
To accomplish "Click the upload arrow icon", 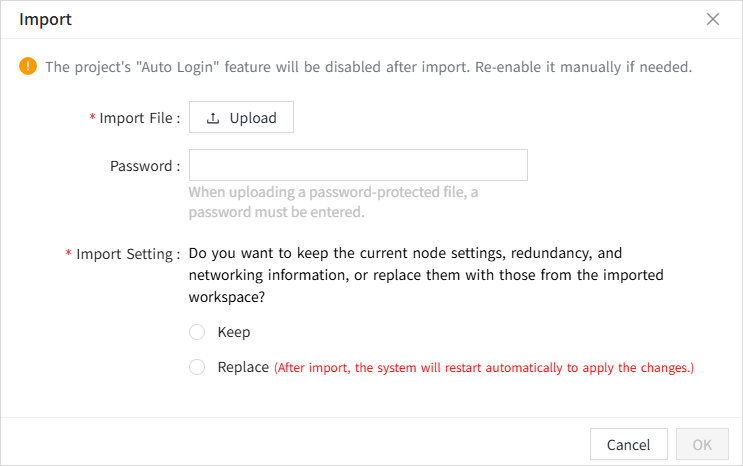I will pyautogui.click(x=213, y=118).
